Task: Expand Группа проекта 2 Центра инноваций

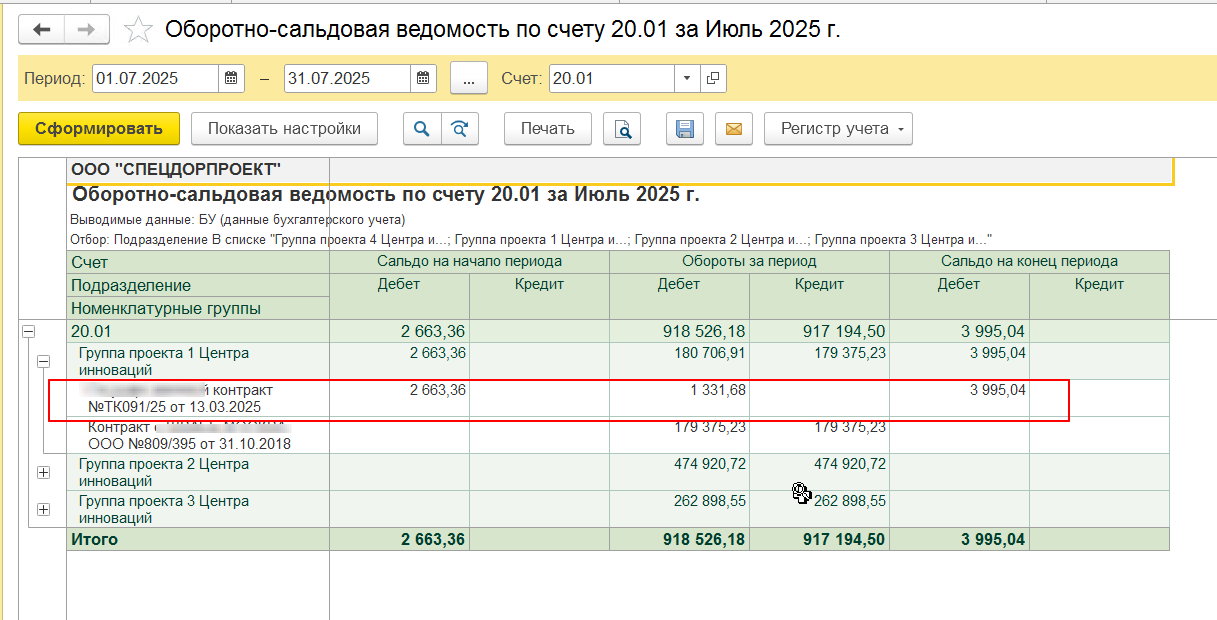Action: [43, 472]
